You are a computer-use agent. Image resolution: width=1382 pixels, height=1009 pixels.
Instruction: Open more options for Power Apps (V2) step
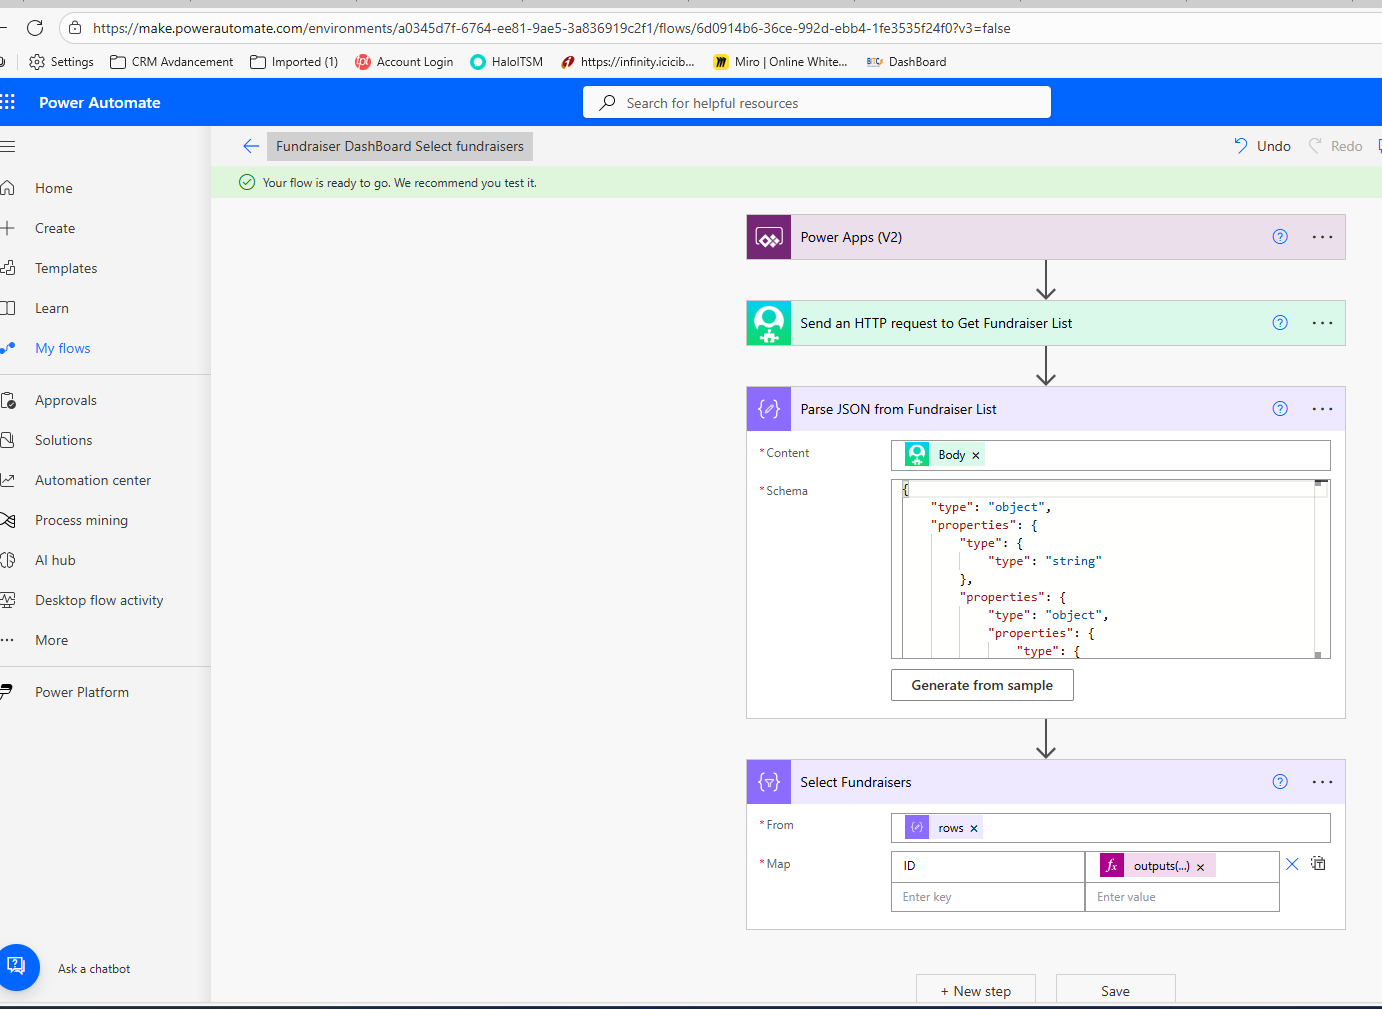(1322, 237)
